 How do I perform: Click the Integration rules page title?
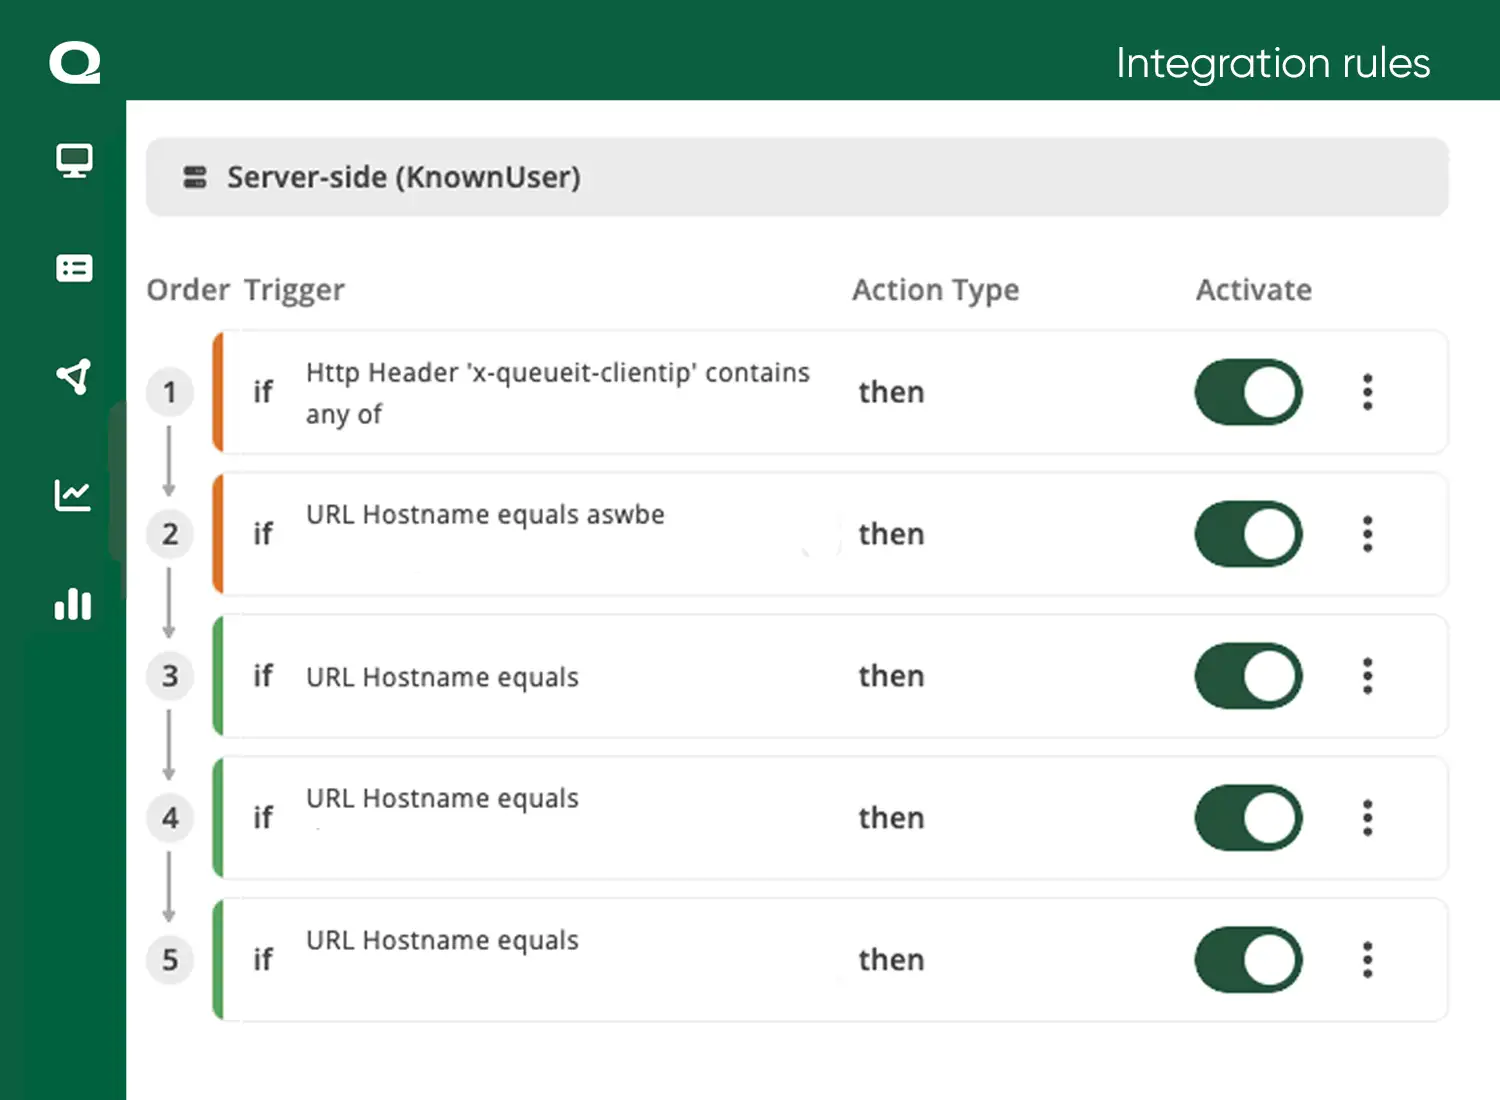point(1273,64)
